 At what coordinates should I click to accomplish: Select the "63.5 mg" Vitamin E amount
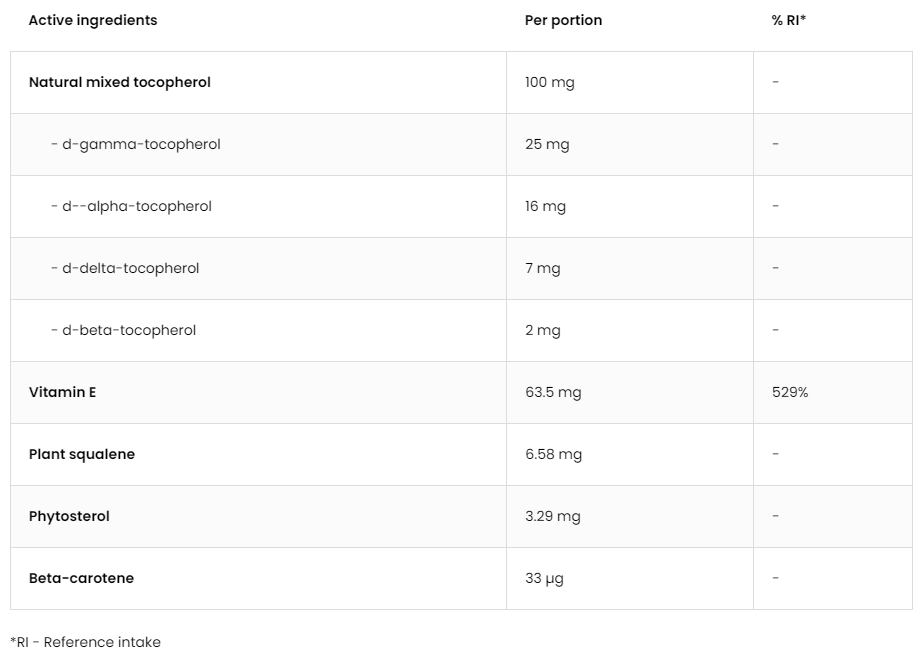click(553, 392)
